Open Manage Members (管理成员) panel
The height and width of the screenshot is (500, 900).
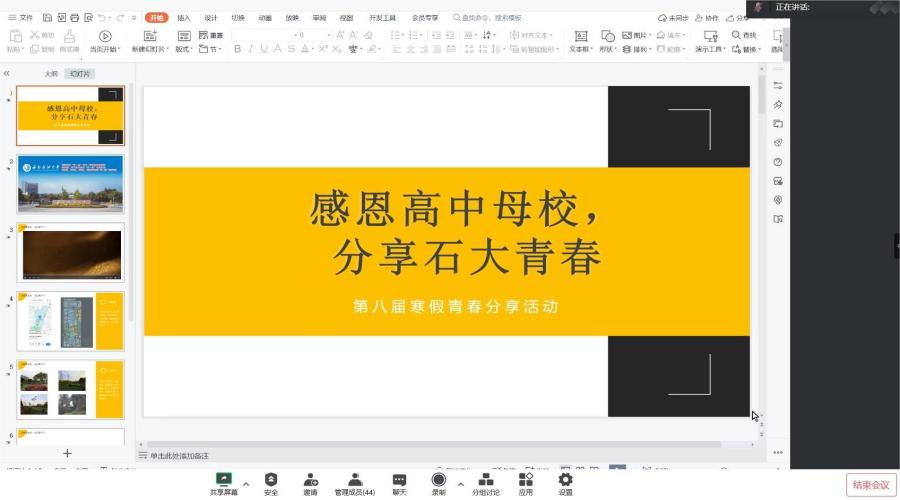click(x=355, y=481)
